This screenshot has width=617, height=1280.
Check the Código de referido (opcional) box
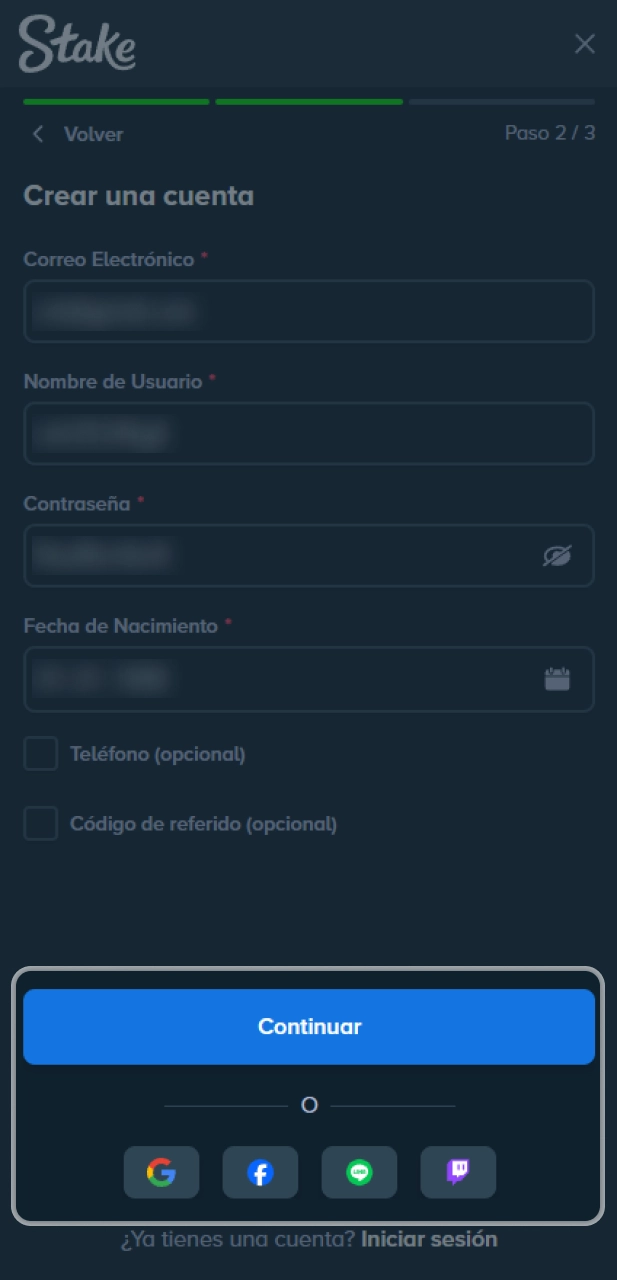[40, 824]
